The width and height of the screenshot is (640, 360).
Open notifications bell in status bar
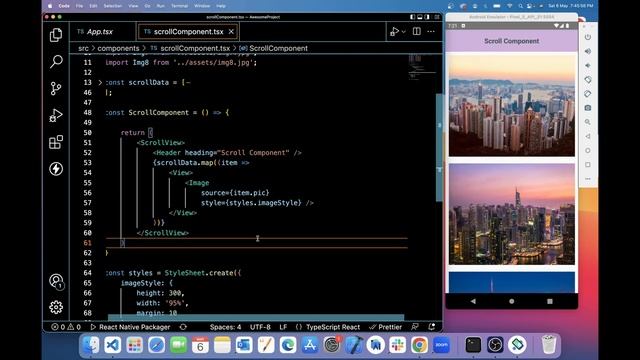point(431,327)
